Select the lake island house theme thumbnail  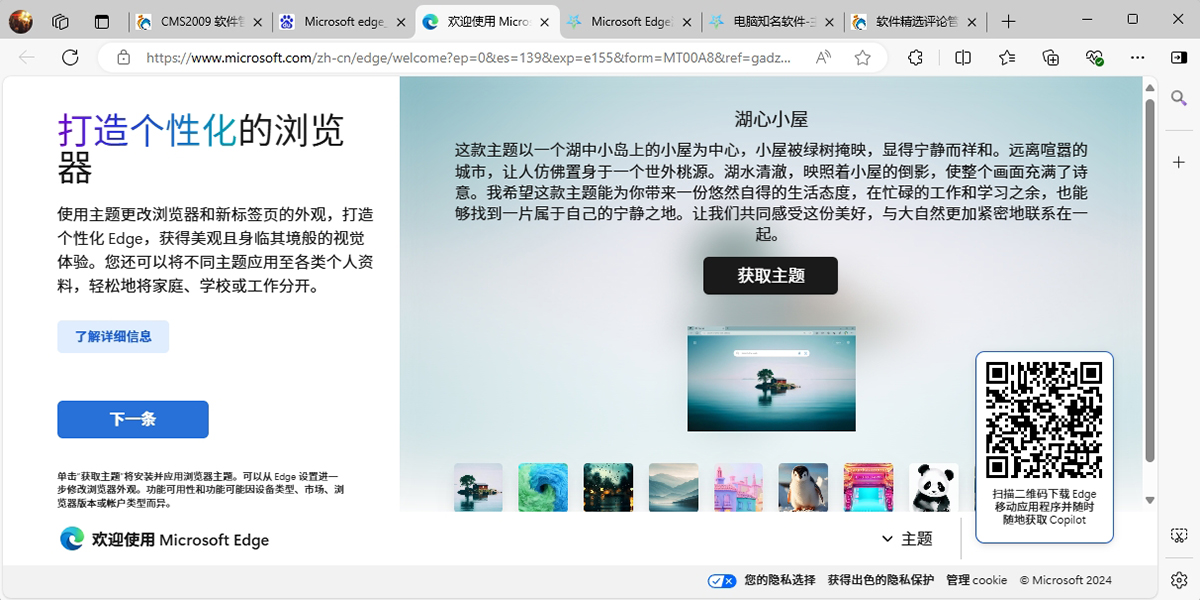coord(478,487)
